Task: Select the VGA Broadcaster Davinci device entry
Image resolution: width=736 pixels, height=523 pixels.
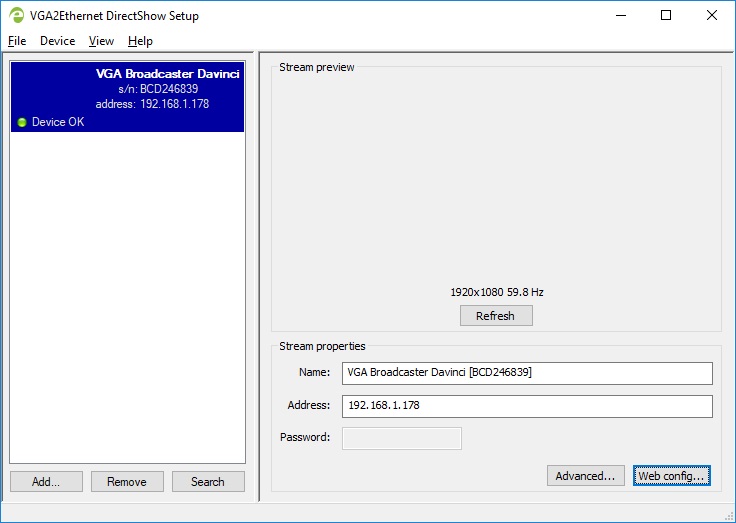Action: [x=127, y=97]
